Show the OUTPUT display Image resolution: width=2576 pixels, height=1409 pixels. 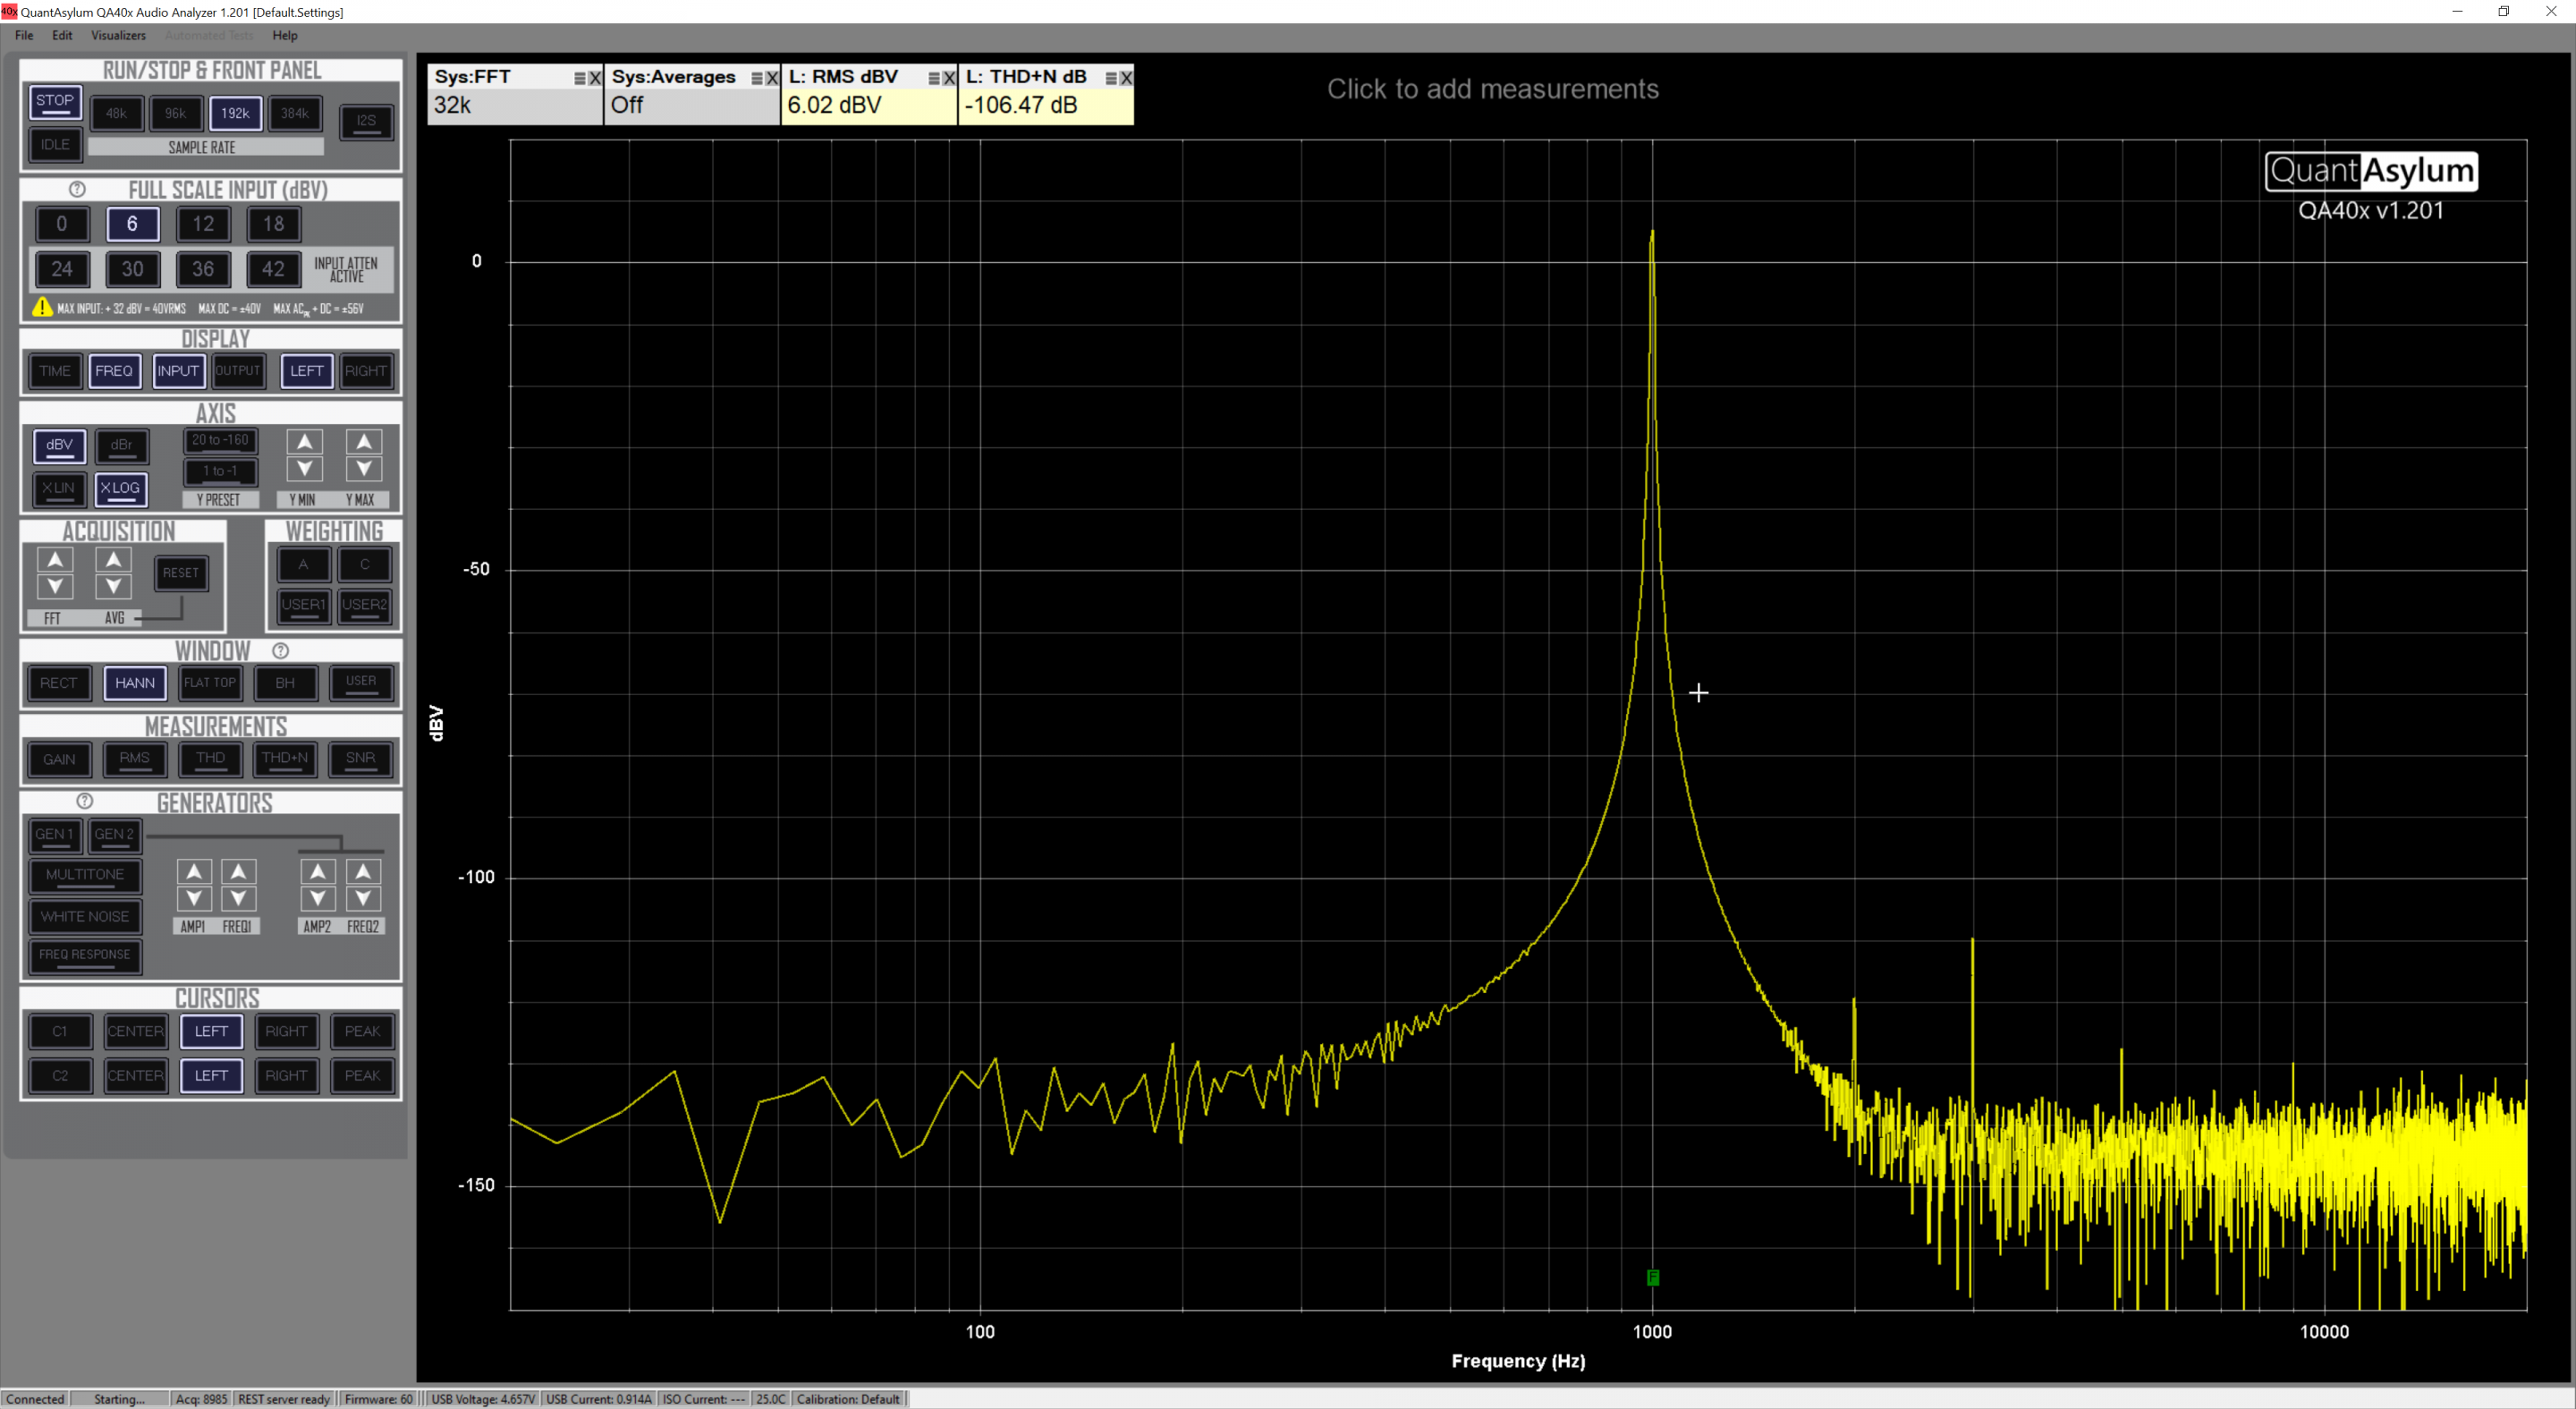click(238, 371)
